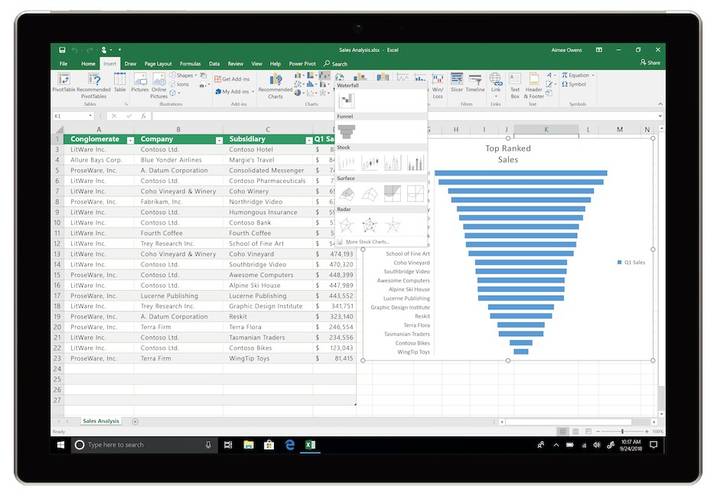Click the PivotTable button in the ribbon

click(63, 82)
